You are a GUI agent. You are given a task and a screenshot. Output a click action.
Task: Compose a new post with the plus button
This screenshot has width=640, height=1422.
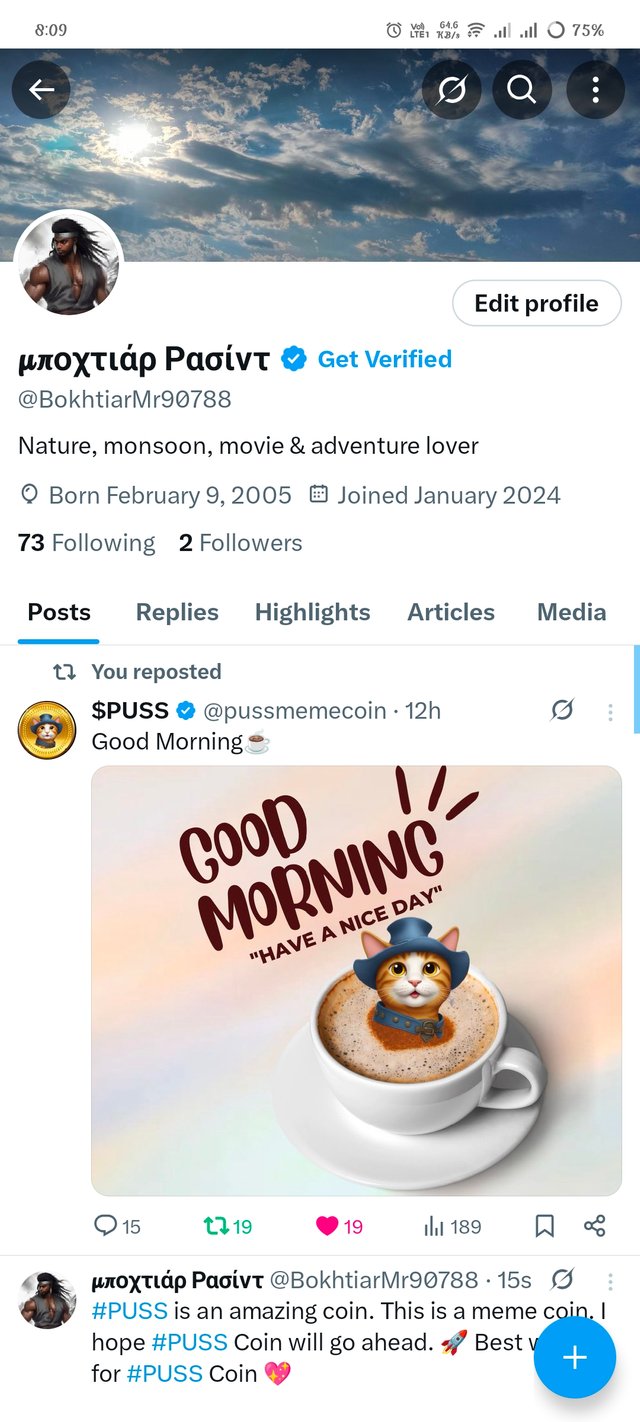pos(574,1357)
